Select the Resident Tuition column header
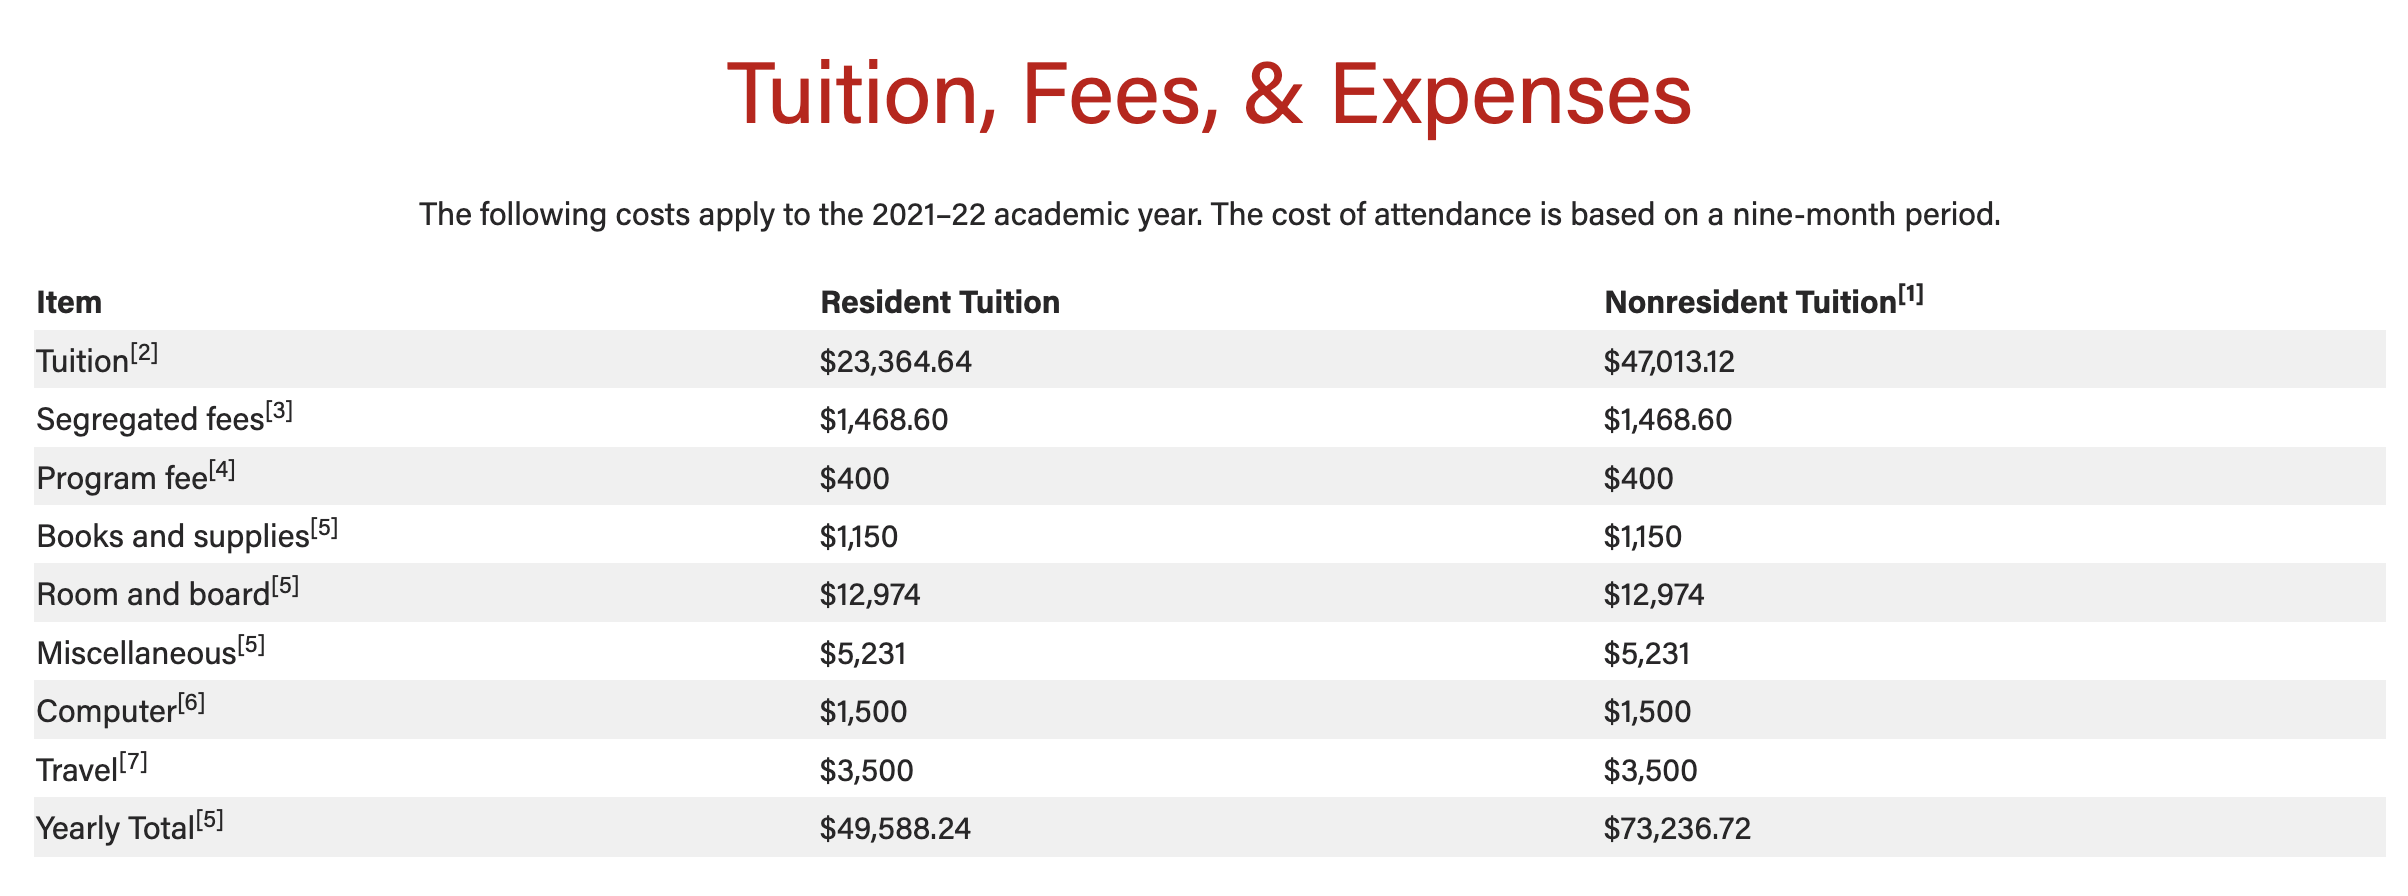The height and width of the screenshot is (896, 2408). coord(939,302)
